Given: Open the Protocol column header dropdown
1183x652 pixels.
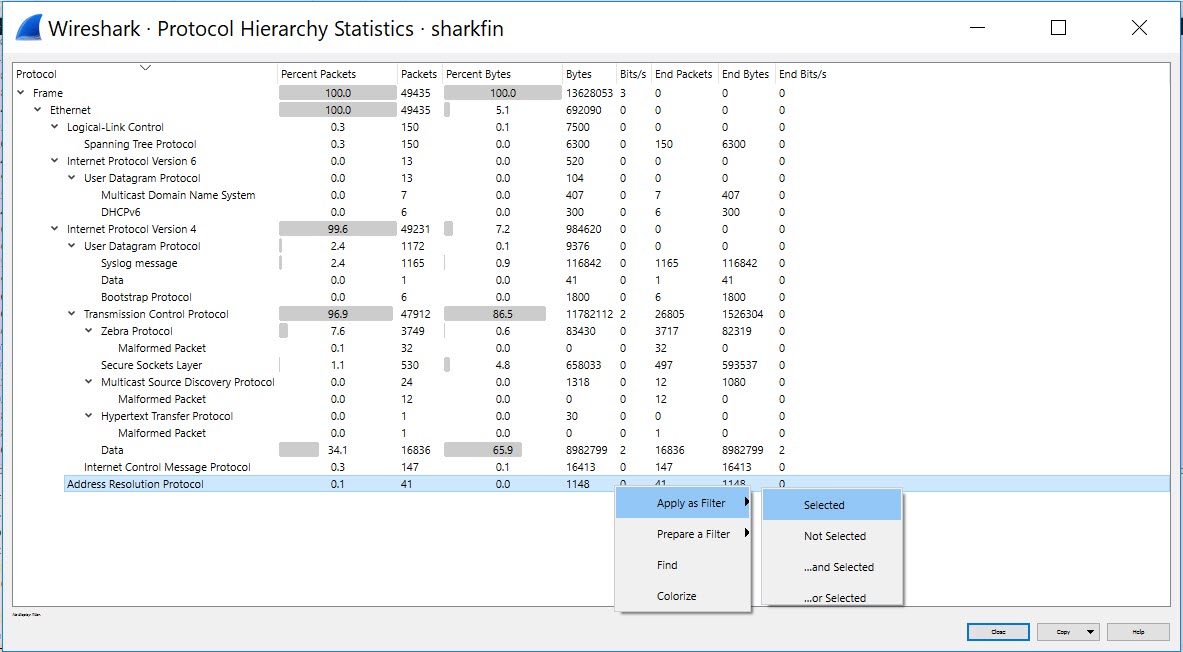Looking at the screenshot, I should point(146,68).
